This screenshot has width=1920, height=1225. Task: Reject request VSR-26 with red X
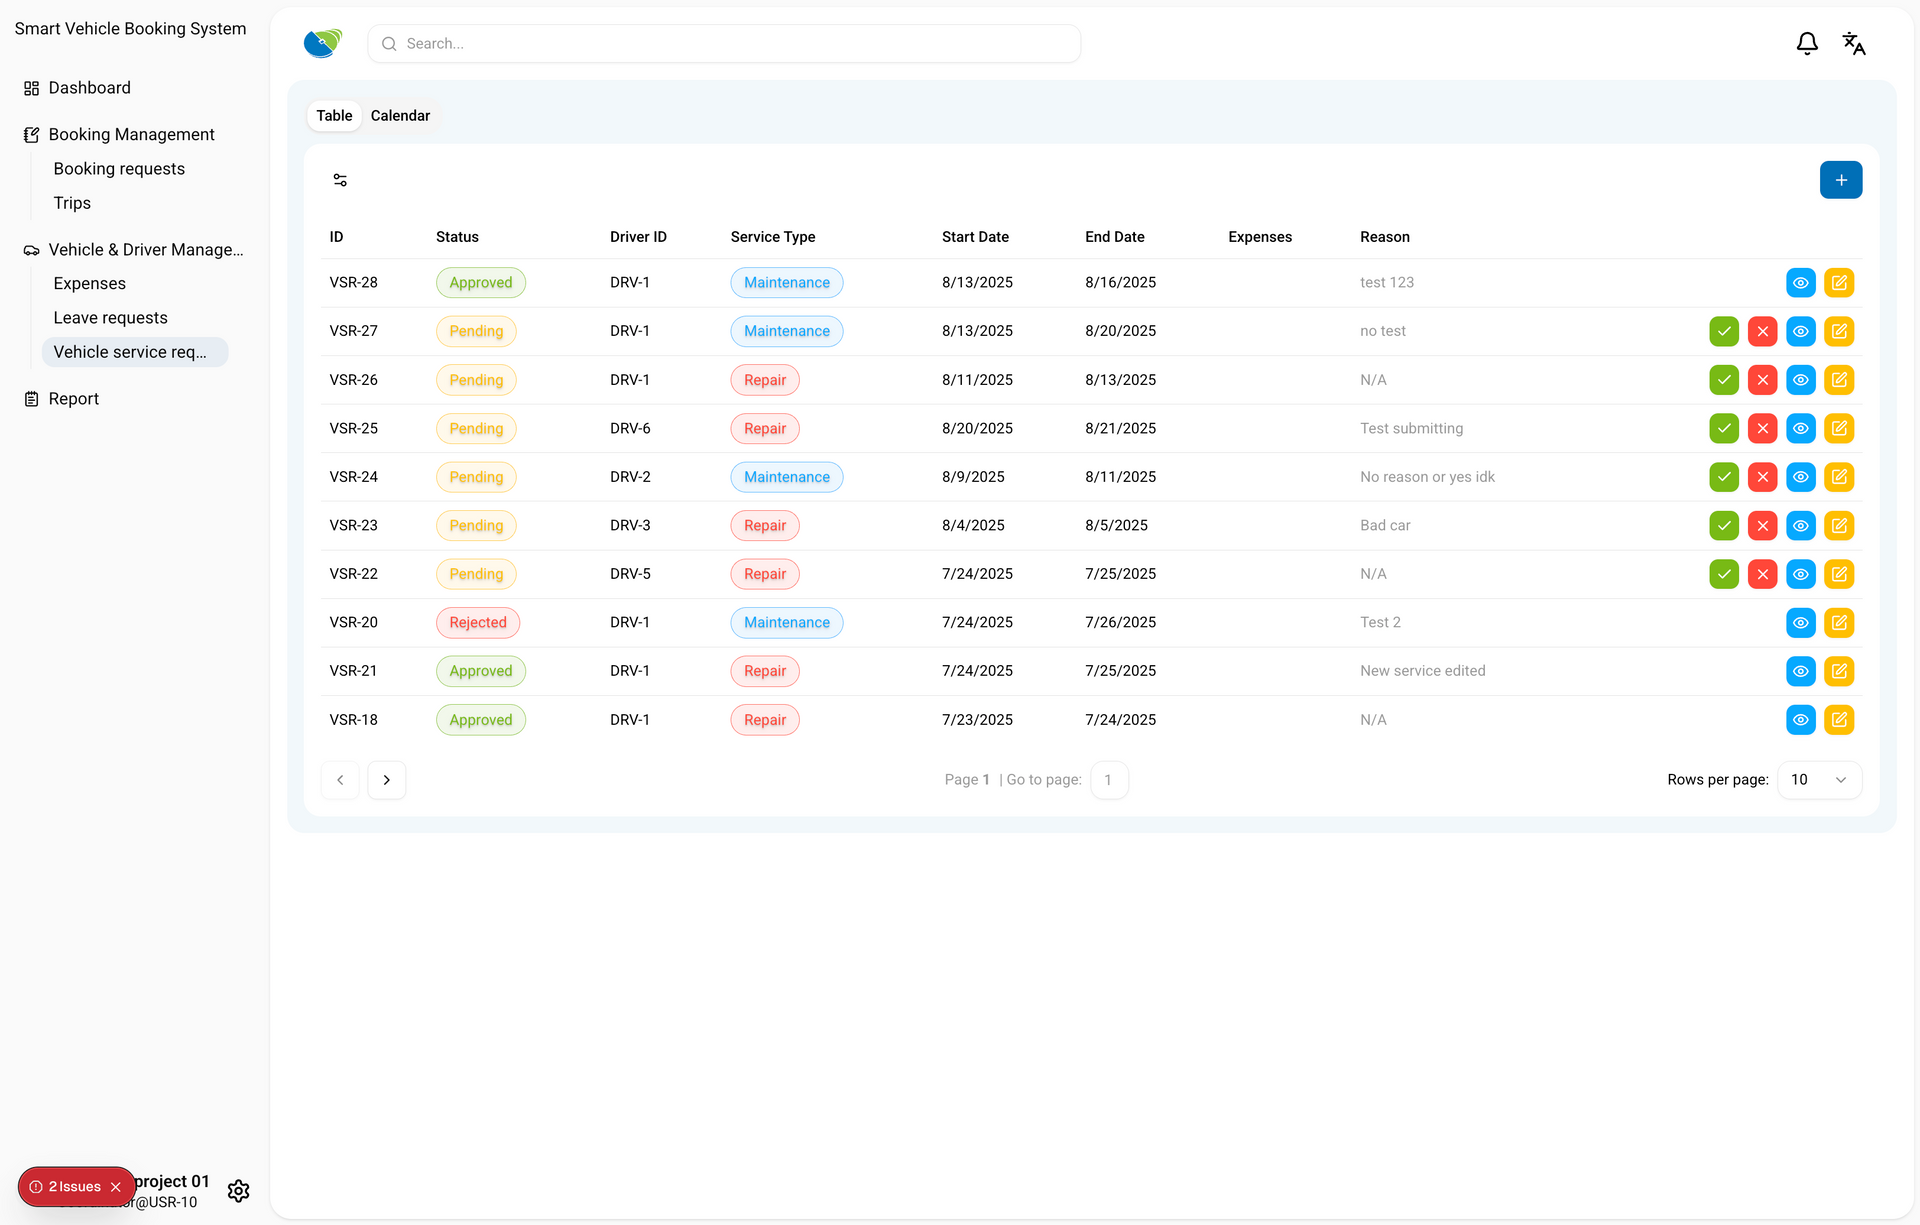[1762, 380]
